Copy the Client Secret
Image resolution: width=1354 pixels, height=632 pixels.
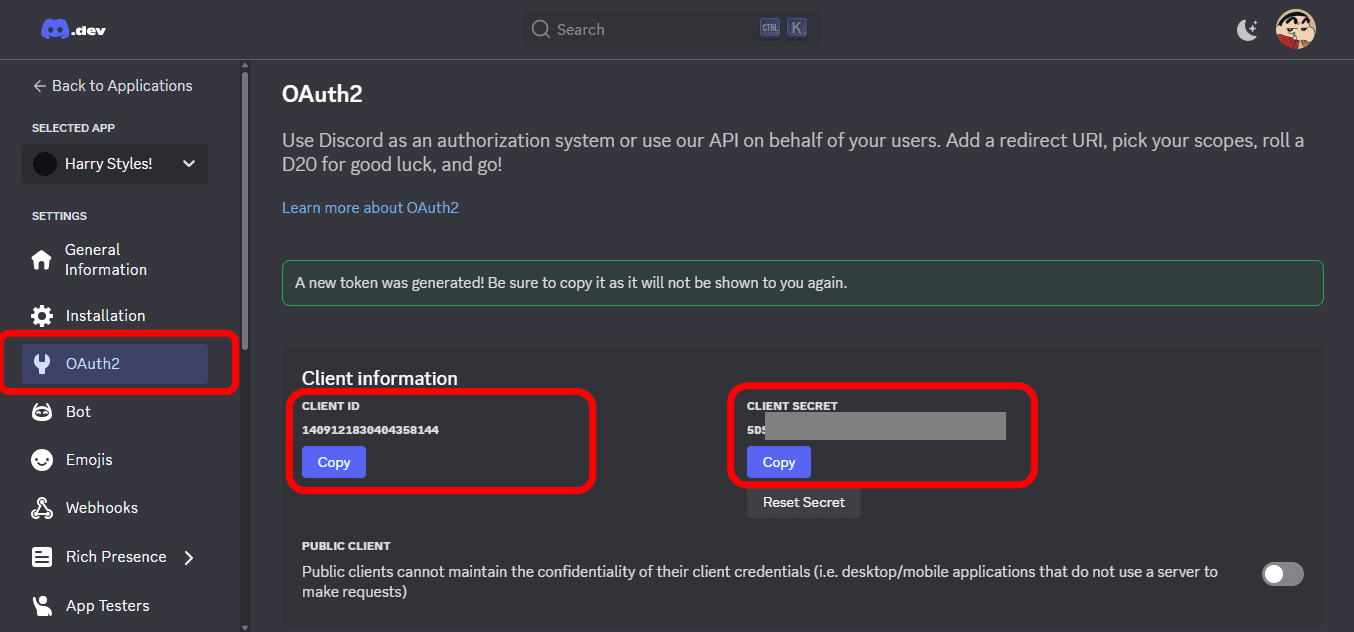click(x=778, y=462)
